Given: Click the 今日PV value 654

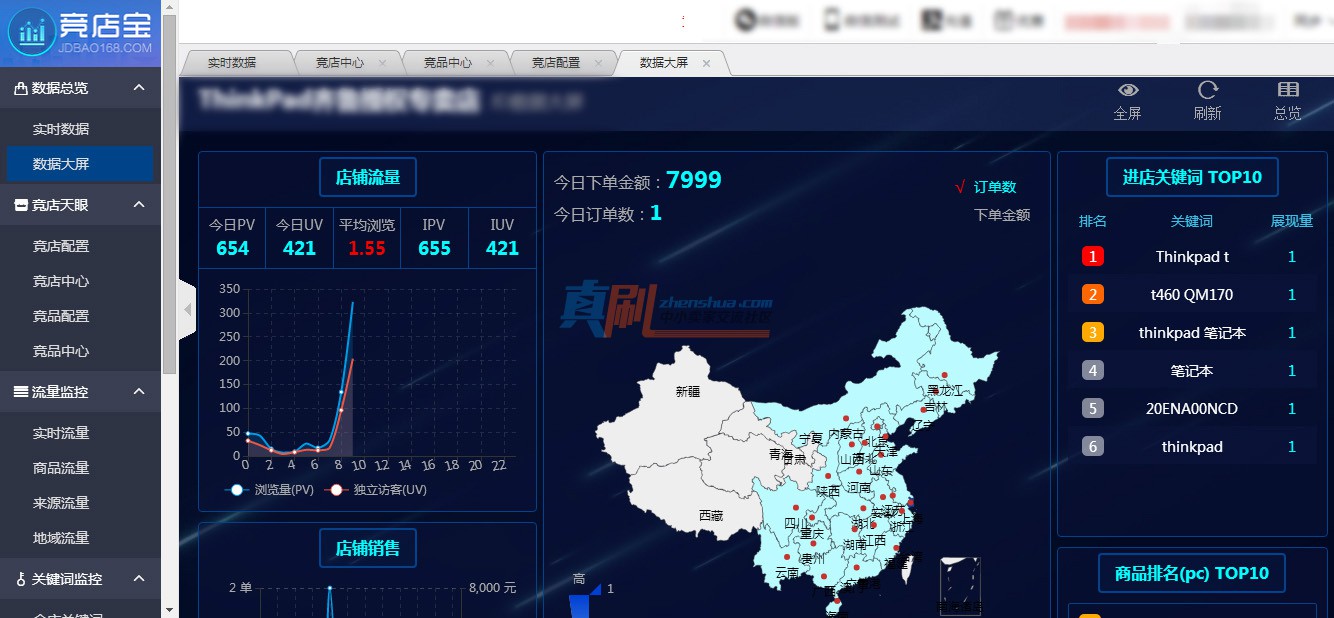Looking at the screenshot, I should (232, 248).
